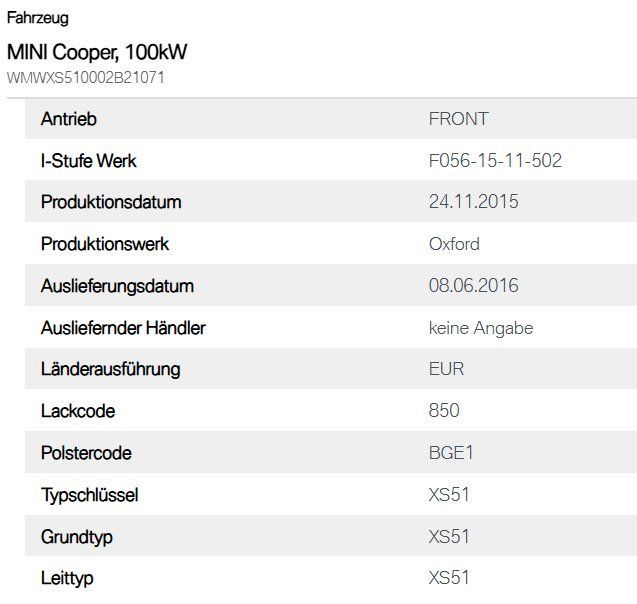
Task: Select delivery date 08.06.2016
Action: (x=473, y=286)
